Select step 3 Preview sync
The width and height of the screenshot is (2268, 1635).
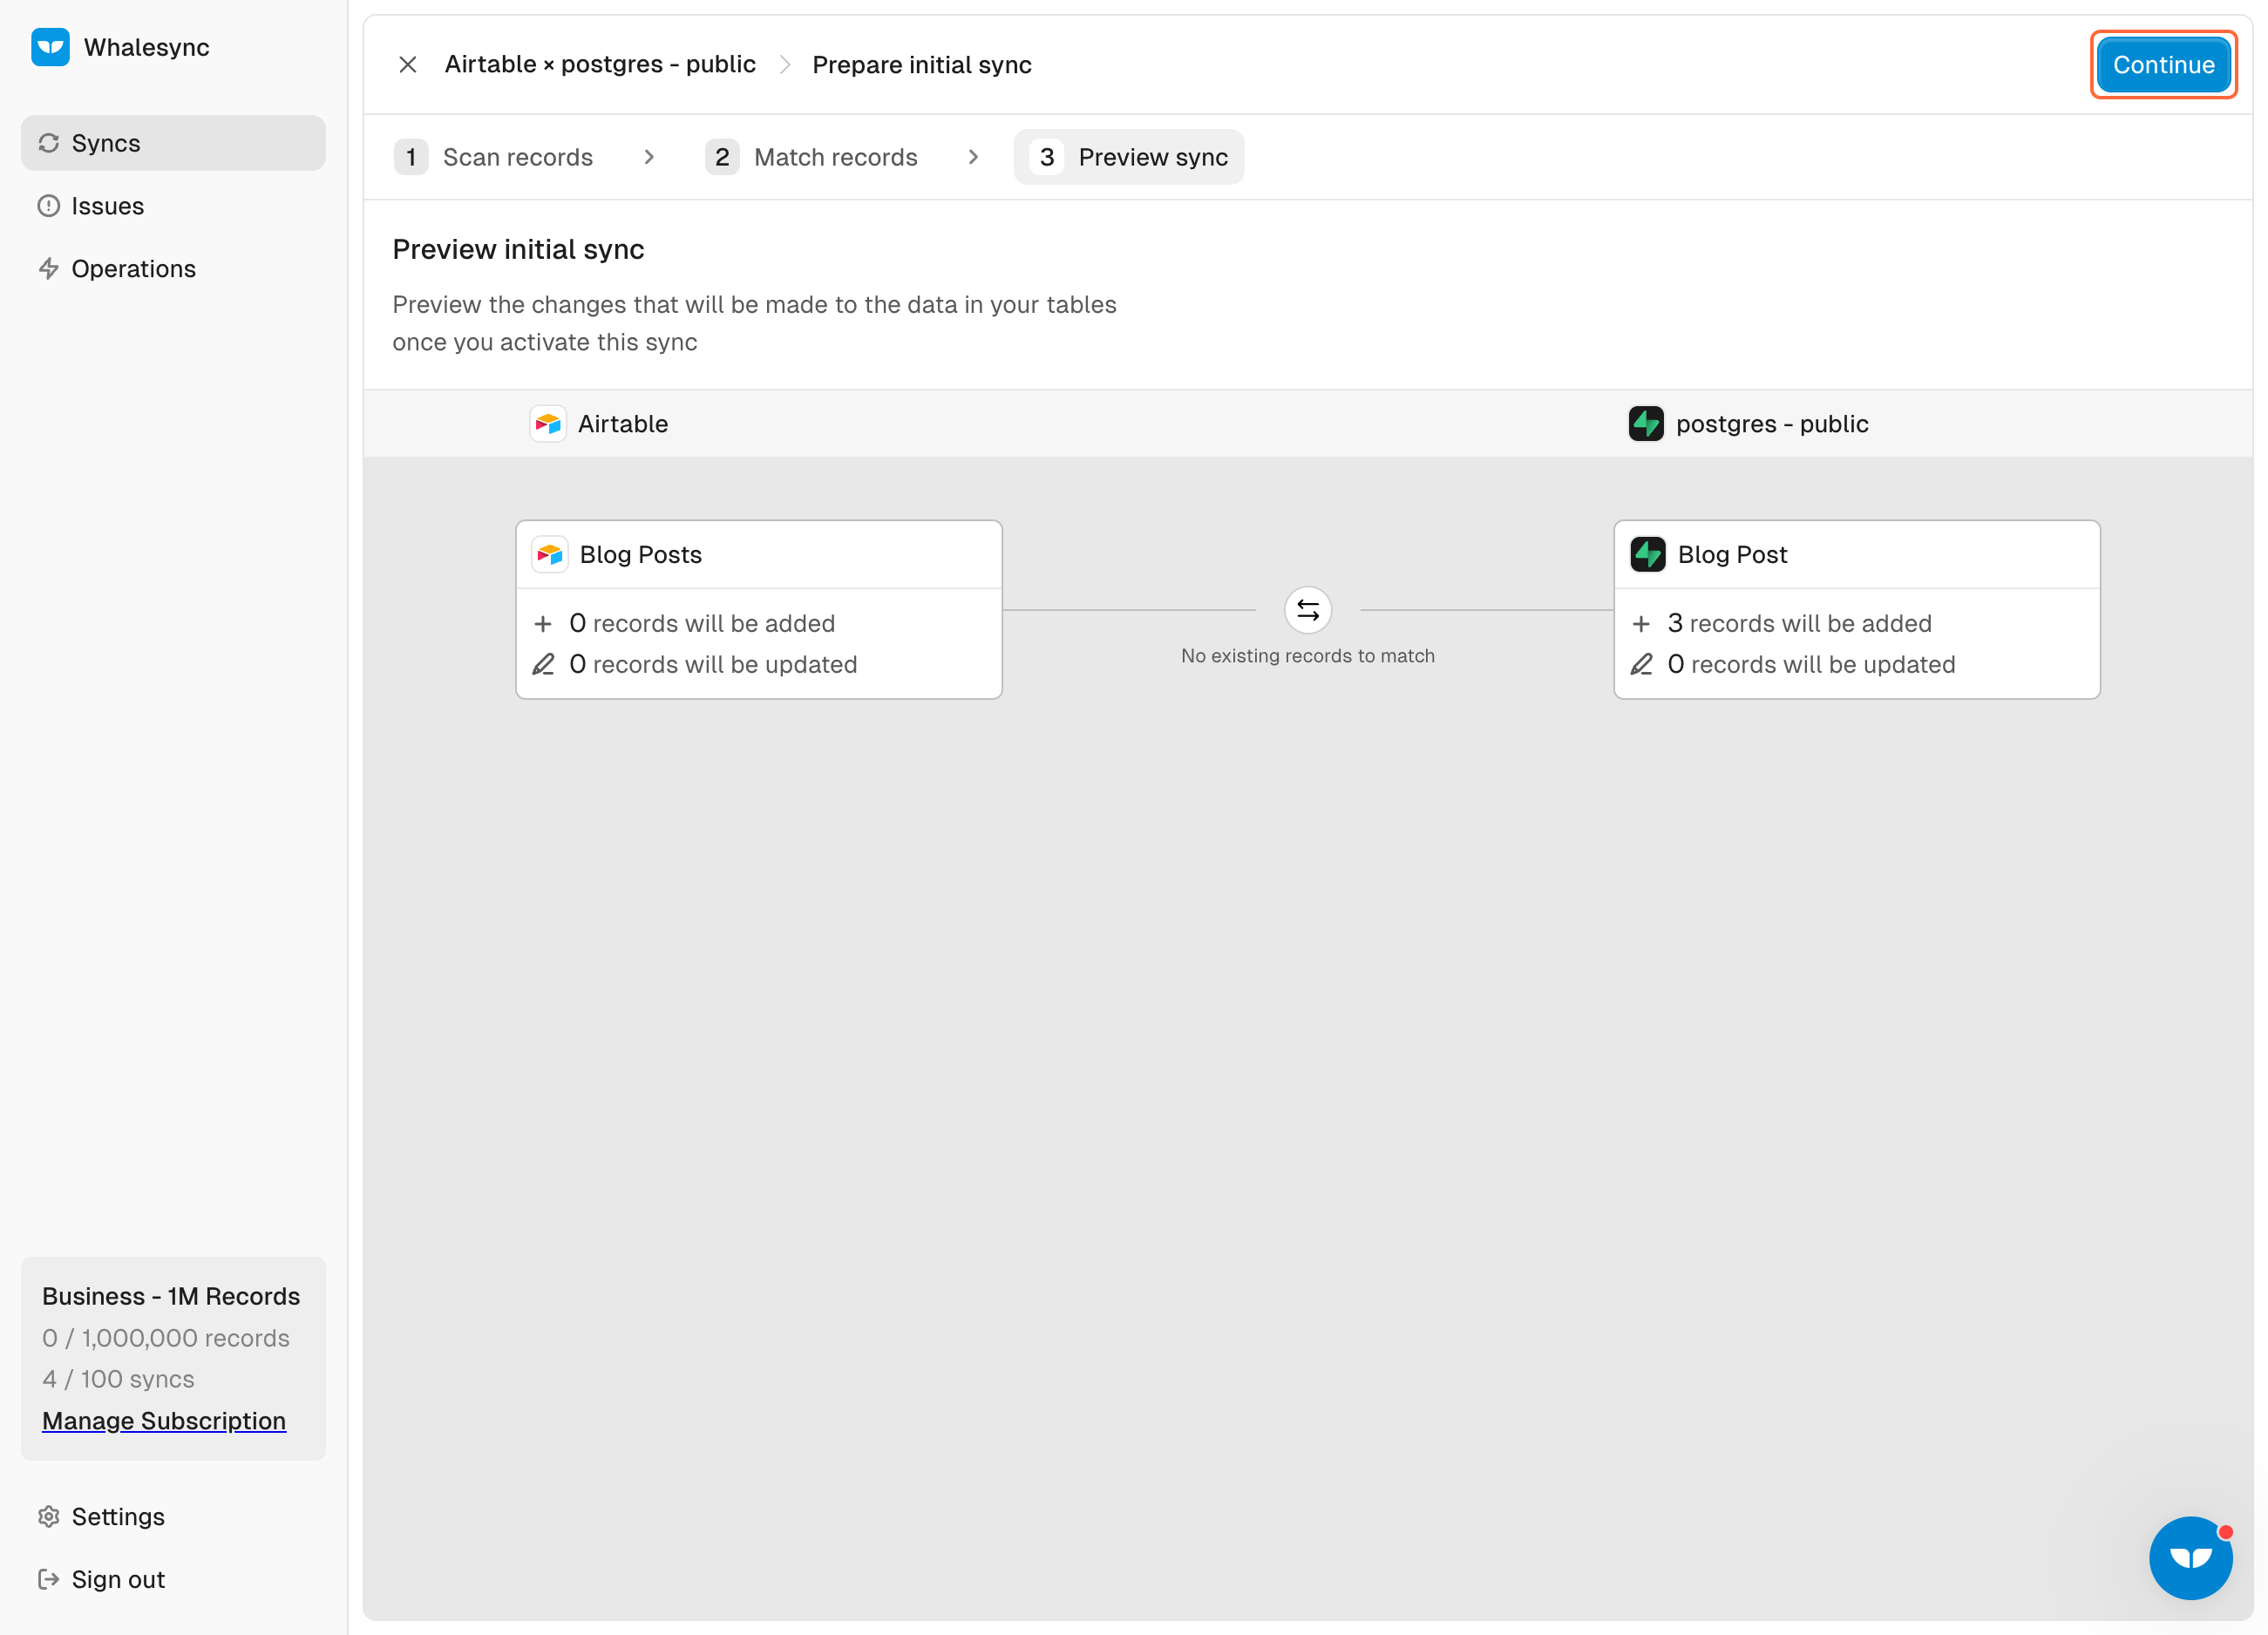[x=1129, y=157]
